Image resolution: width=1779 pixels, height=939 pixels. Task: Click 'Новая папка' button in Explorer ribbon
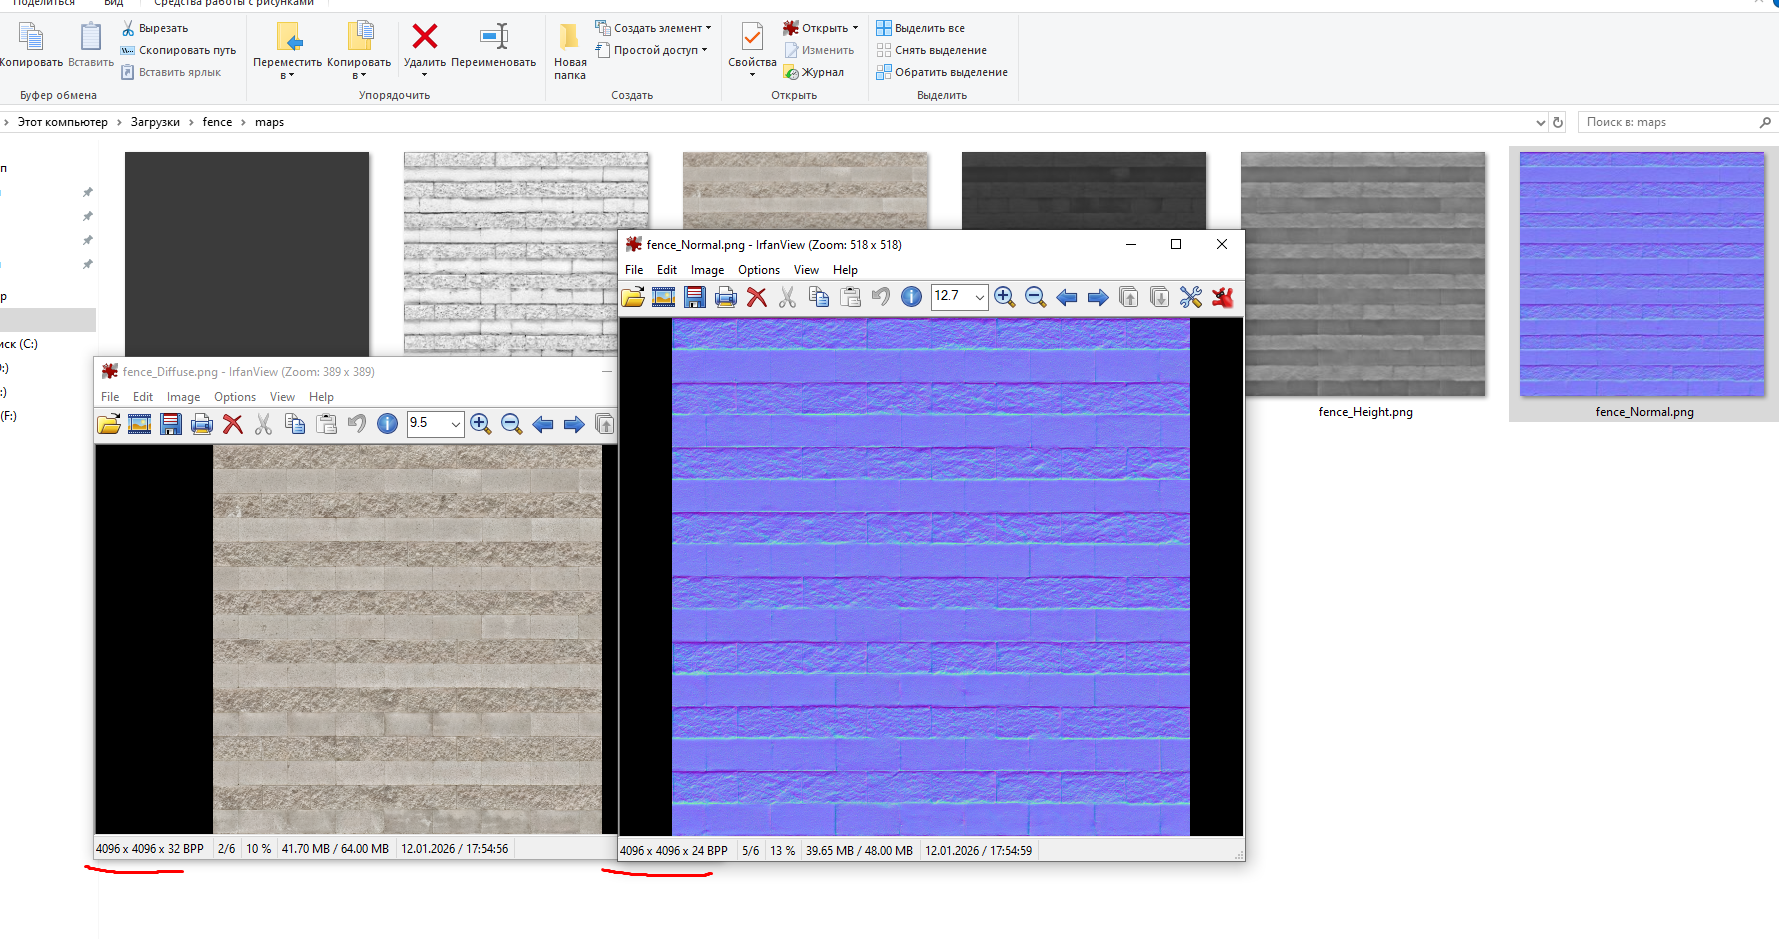570,52
